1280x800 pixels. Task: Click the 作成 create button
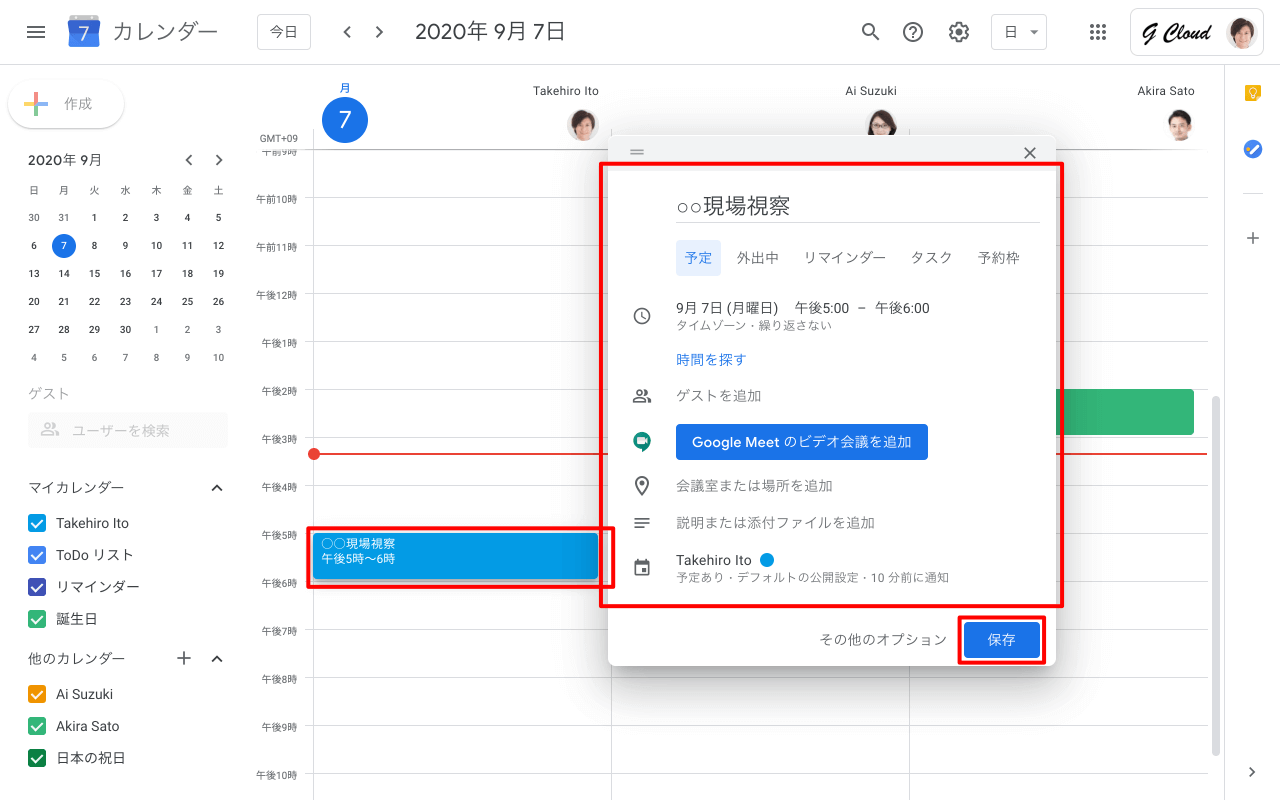[66, 104]
